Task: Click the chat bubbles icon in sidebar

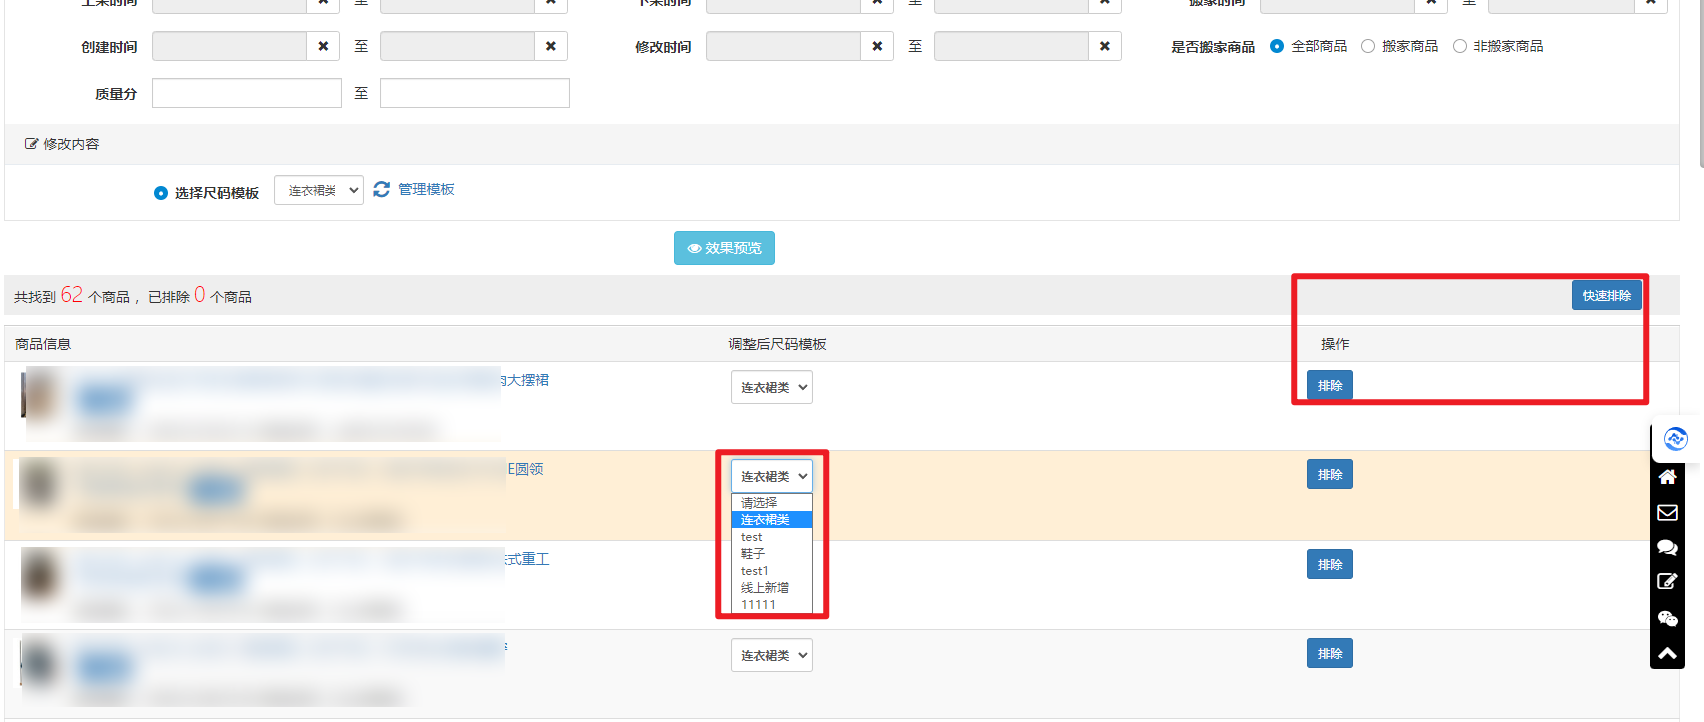Action: (x=1667, y=547)
